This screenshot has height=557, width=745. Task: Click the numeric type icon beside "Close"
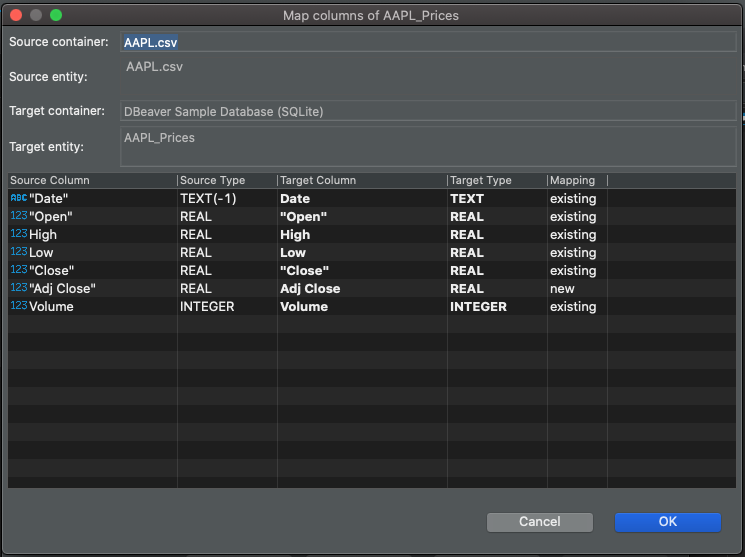pos(19,270)
